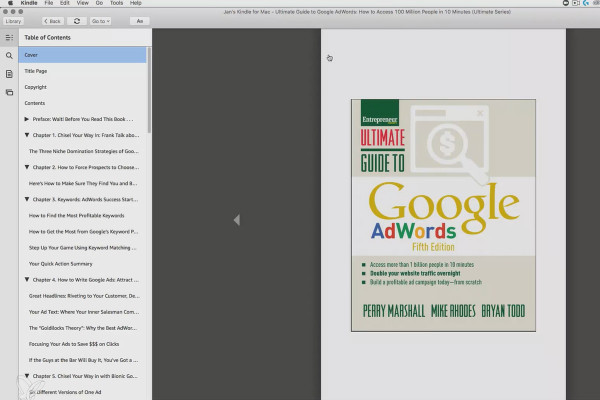Collapse Chapter 3 Keywords section
The width and height of the screenshot is (600, 400).
[27, 199]
